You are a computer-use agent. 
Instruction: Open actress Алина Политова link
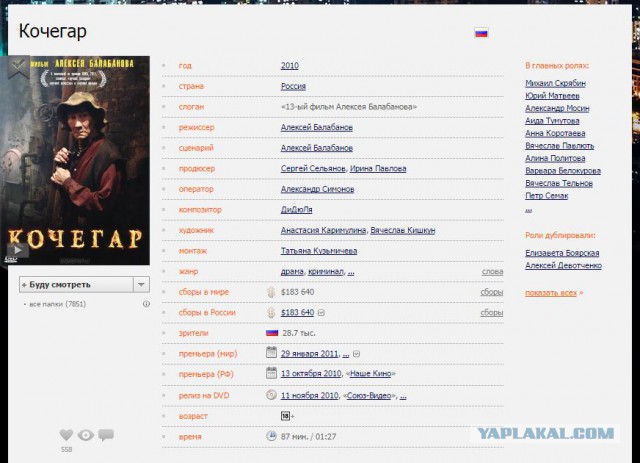click(555, 158)
